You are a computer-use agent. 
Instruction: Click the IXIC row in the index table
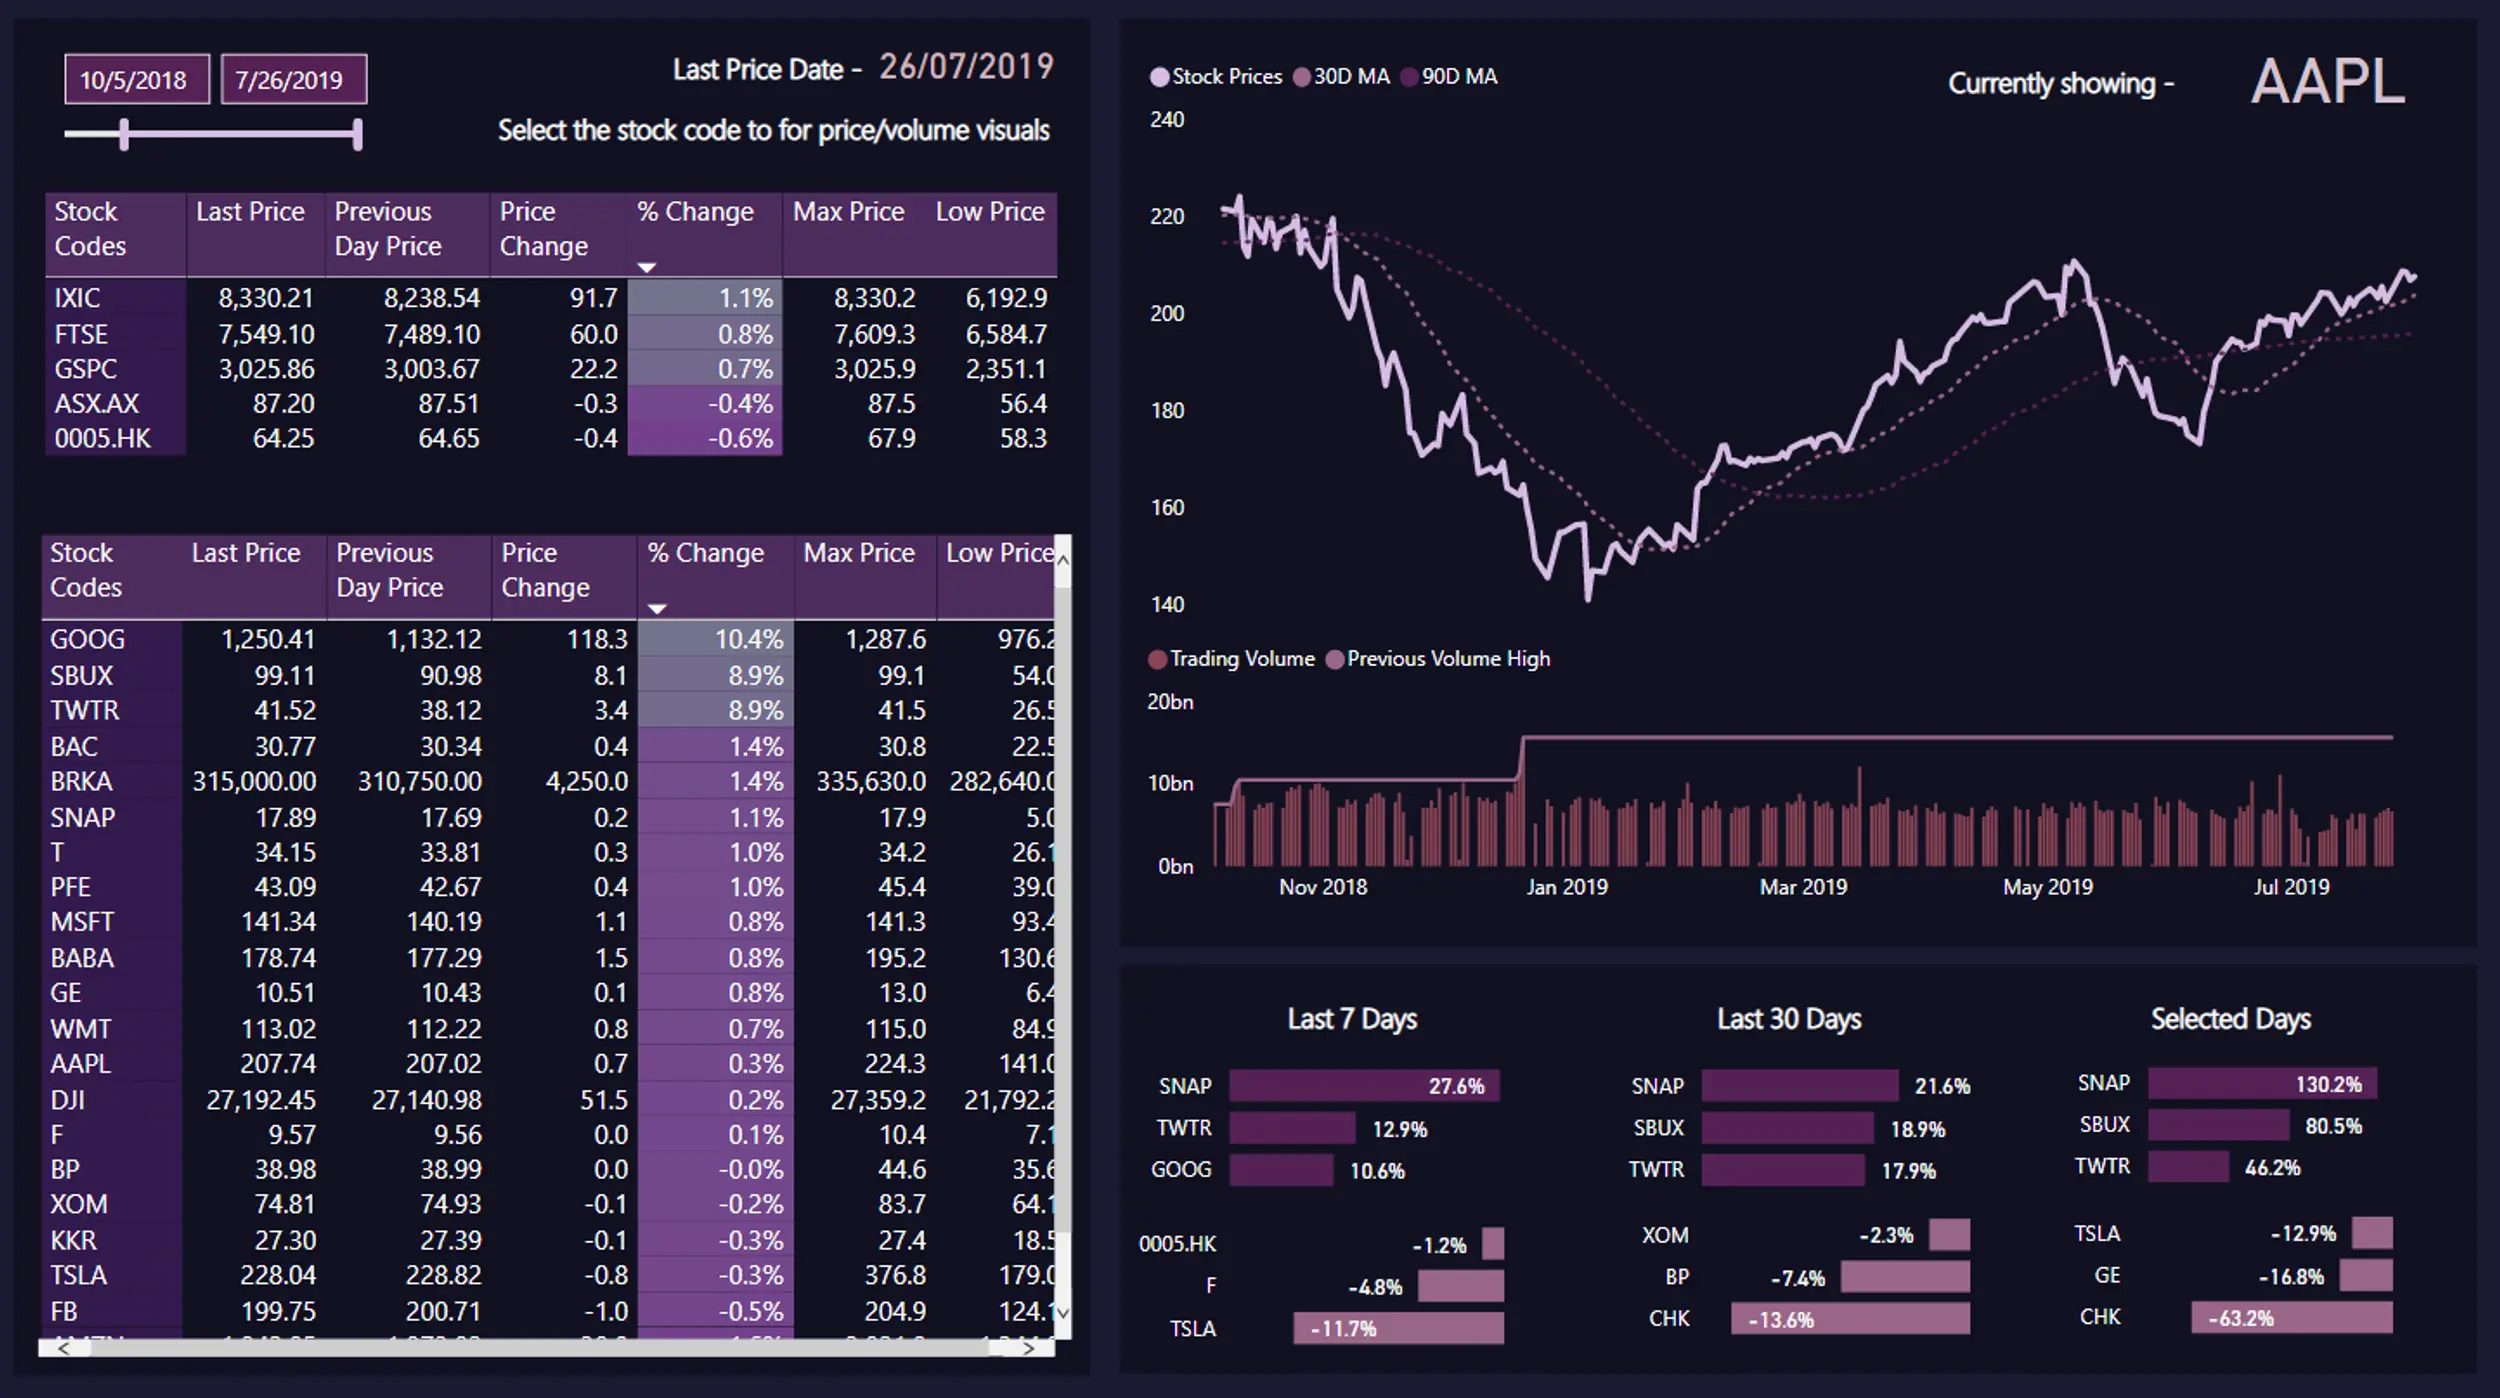tap(76, 298)
